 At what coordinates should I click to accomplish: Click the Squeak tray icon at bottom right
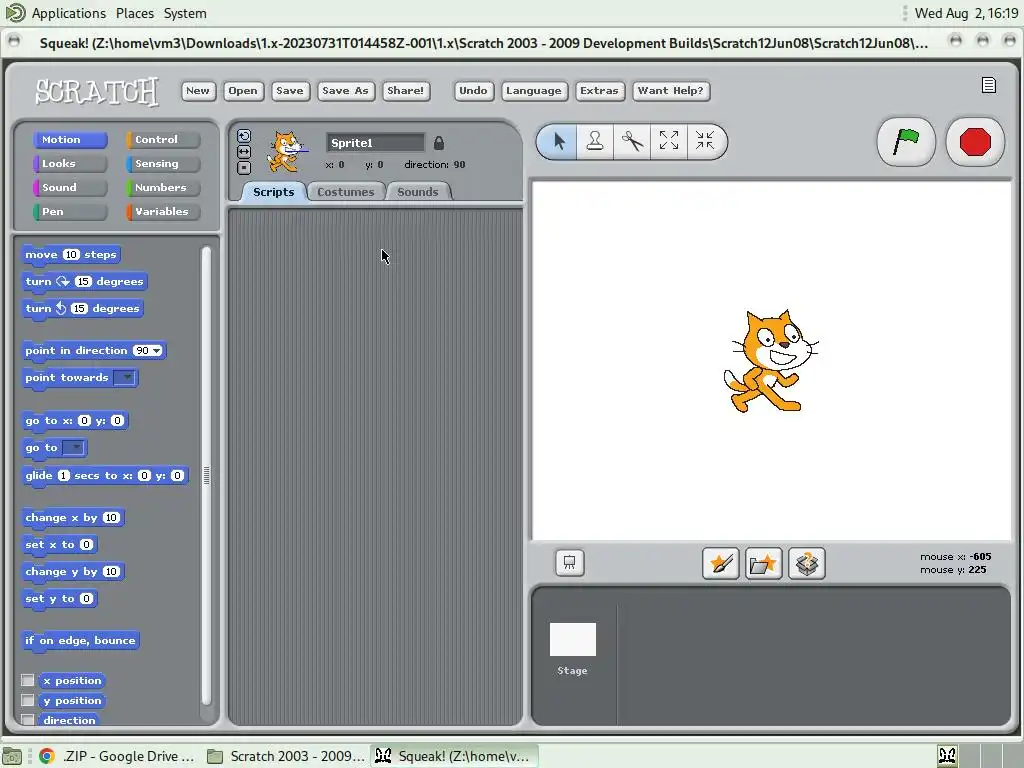pos(948,756)
